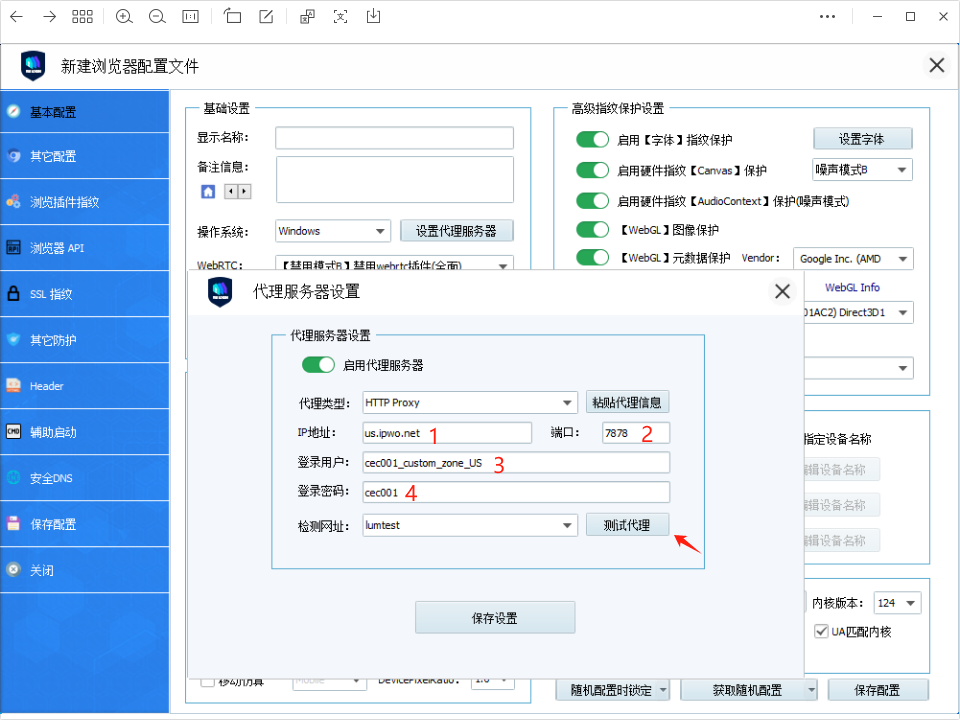Click the 备注信息 text area
960x720 pixels.
point(394,179)
